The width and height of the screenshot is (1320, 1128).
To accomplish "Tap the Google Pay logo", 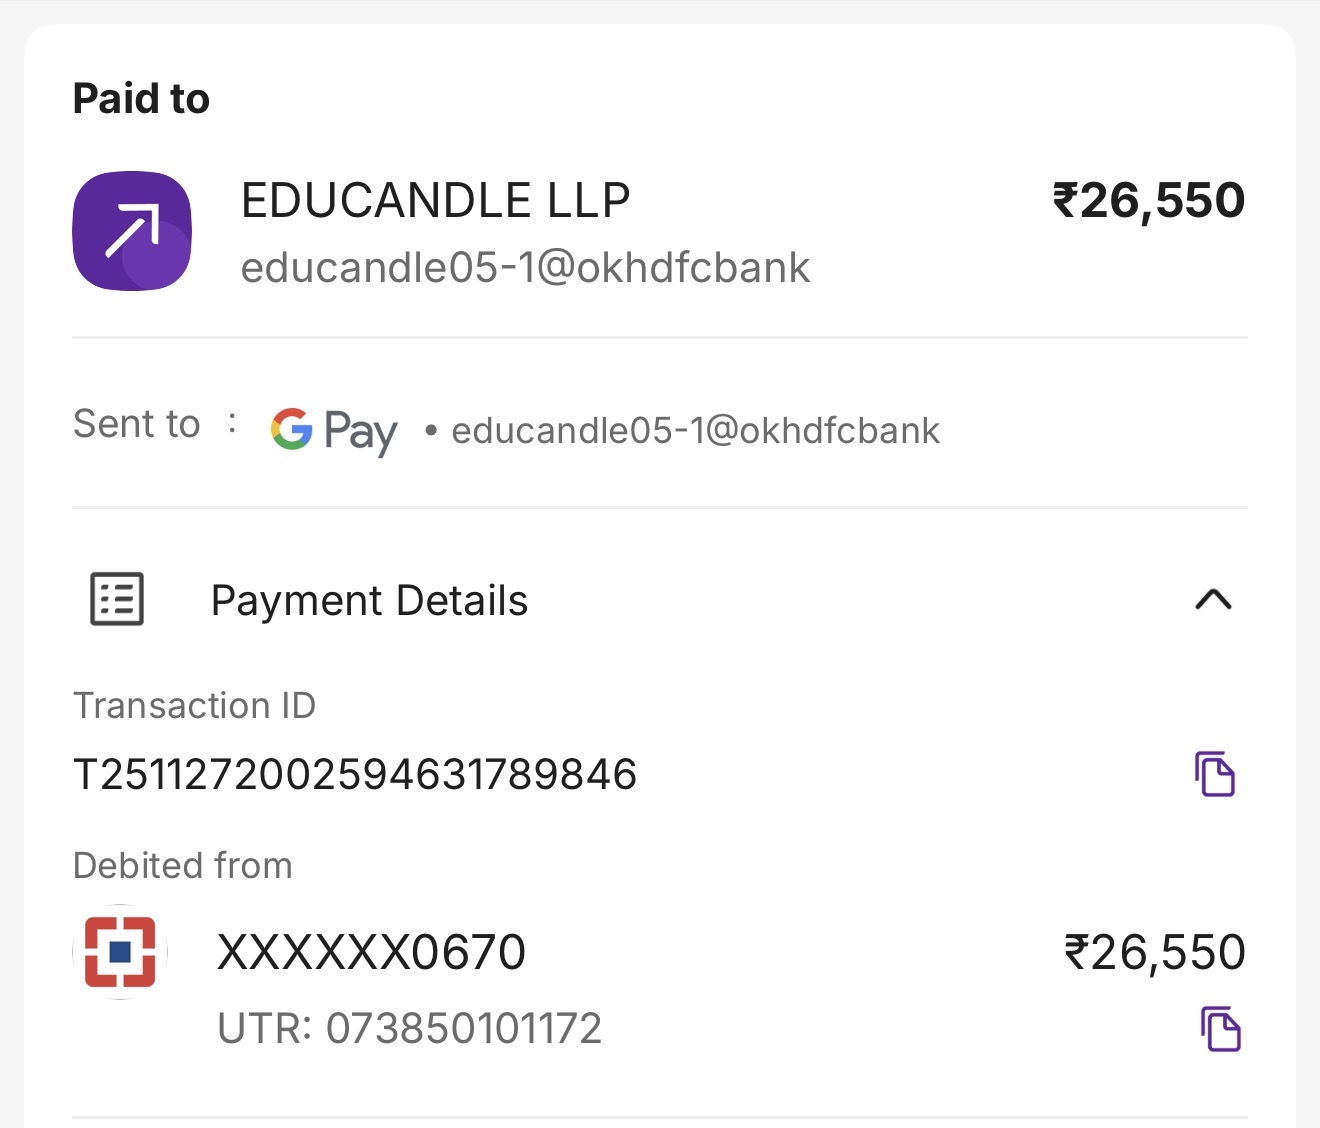I will pos(334,431).
